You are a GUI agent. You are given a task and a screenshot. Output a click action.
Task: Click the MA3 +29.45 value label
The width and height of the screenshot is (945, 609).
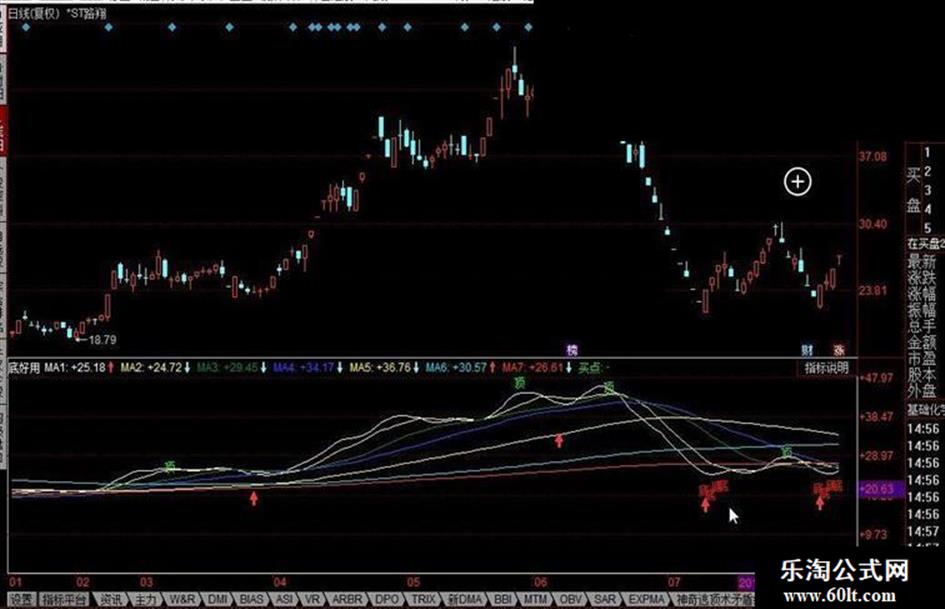227,367
